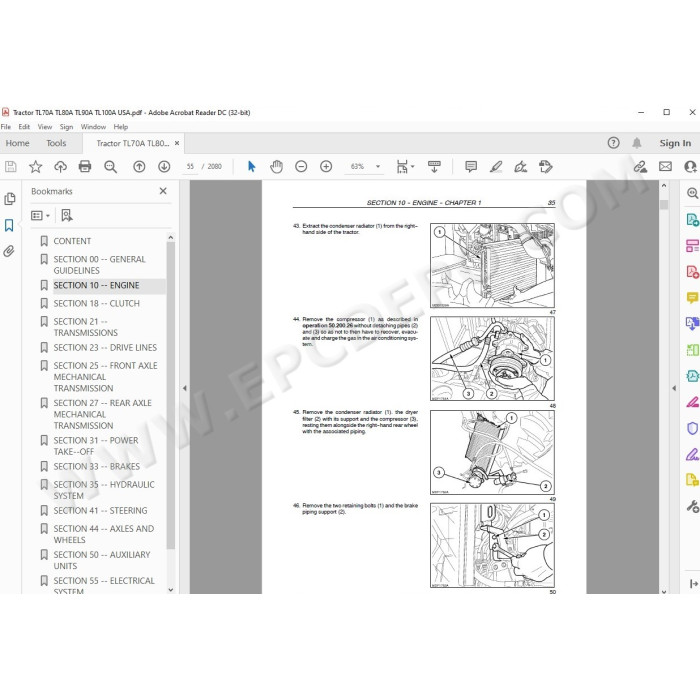Screen dimensions: 700x700
Task: Click document scrollbar down arrow
Action: click(664, 592)
